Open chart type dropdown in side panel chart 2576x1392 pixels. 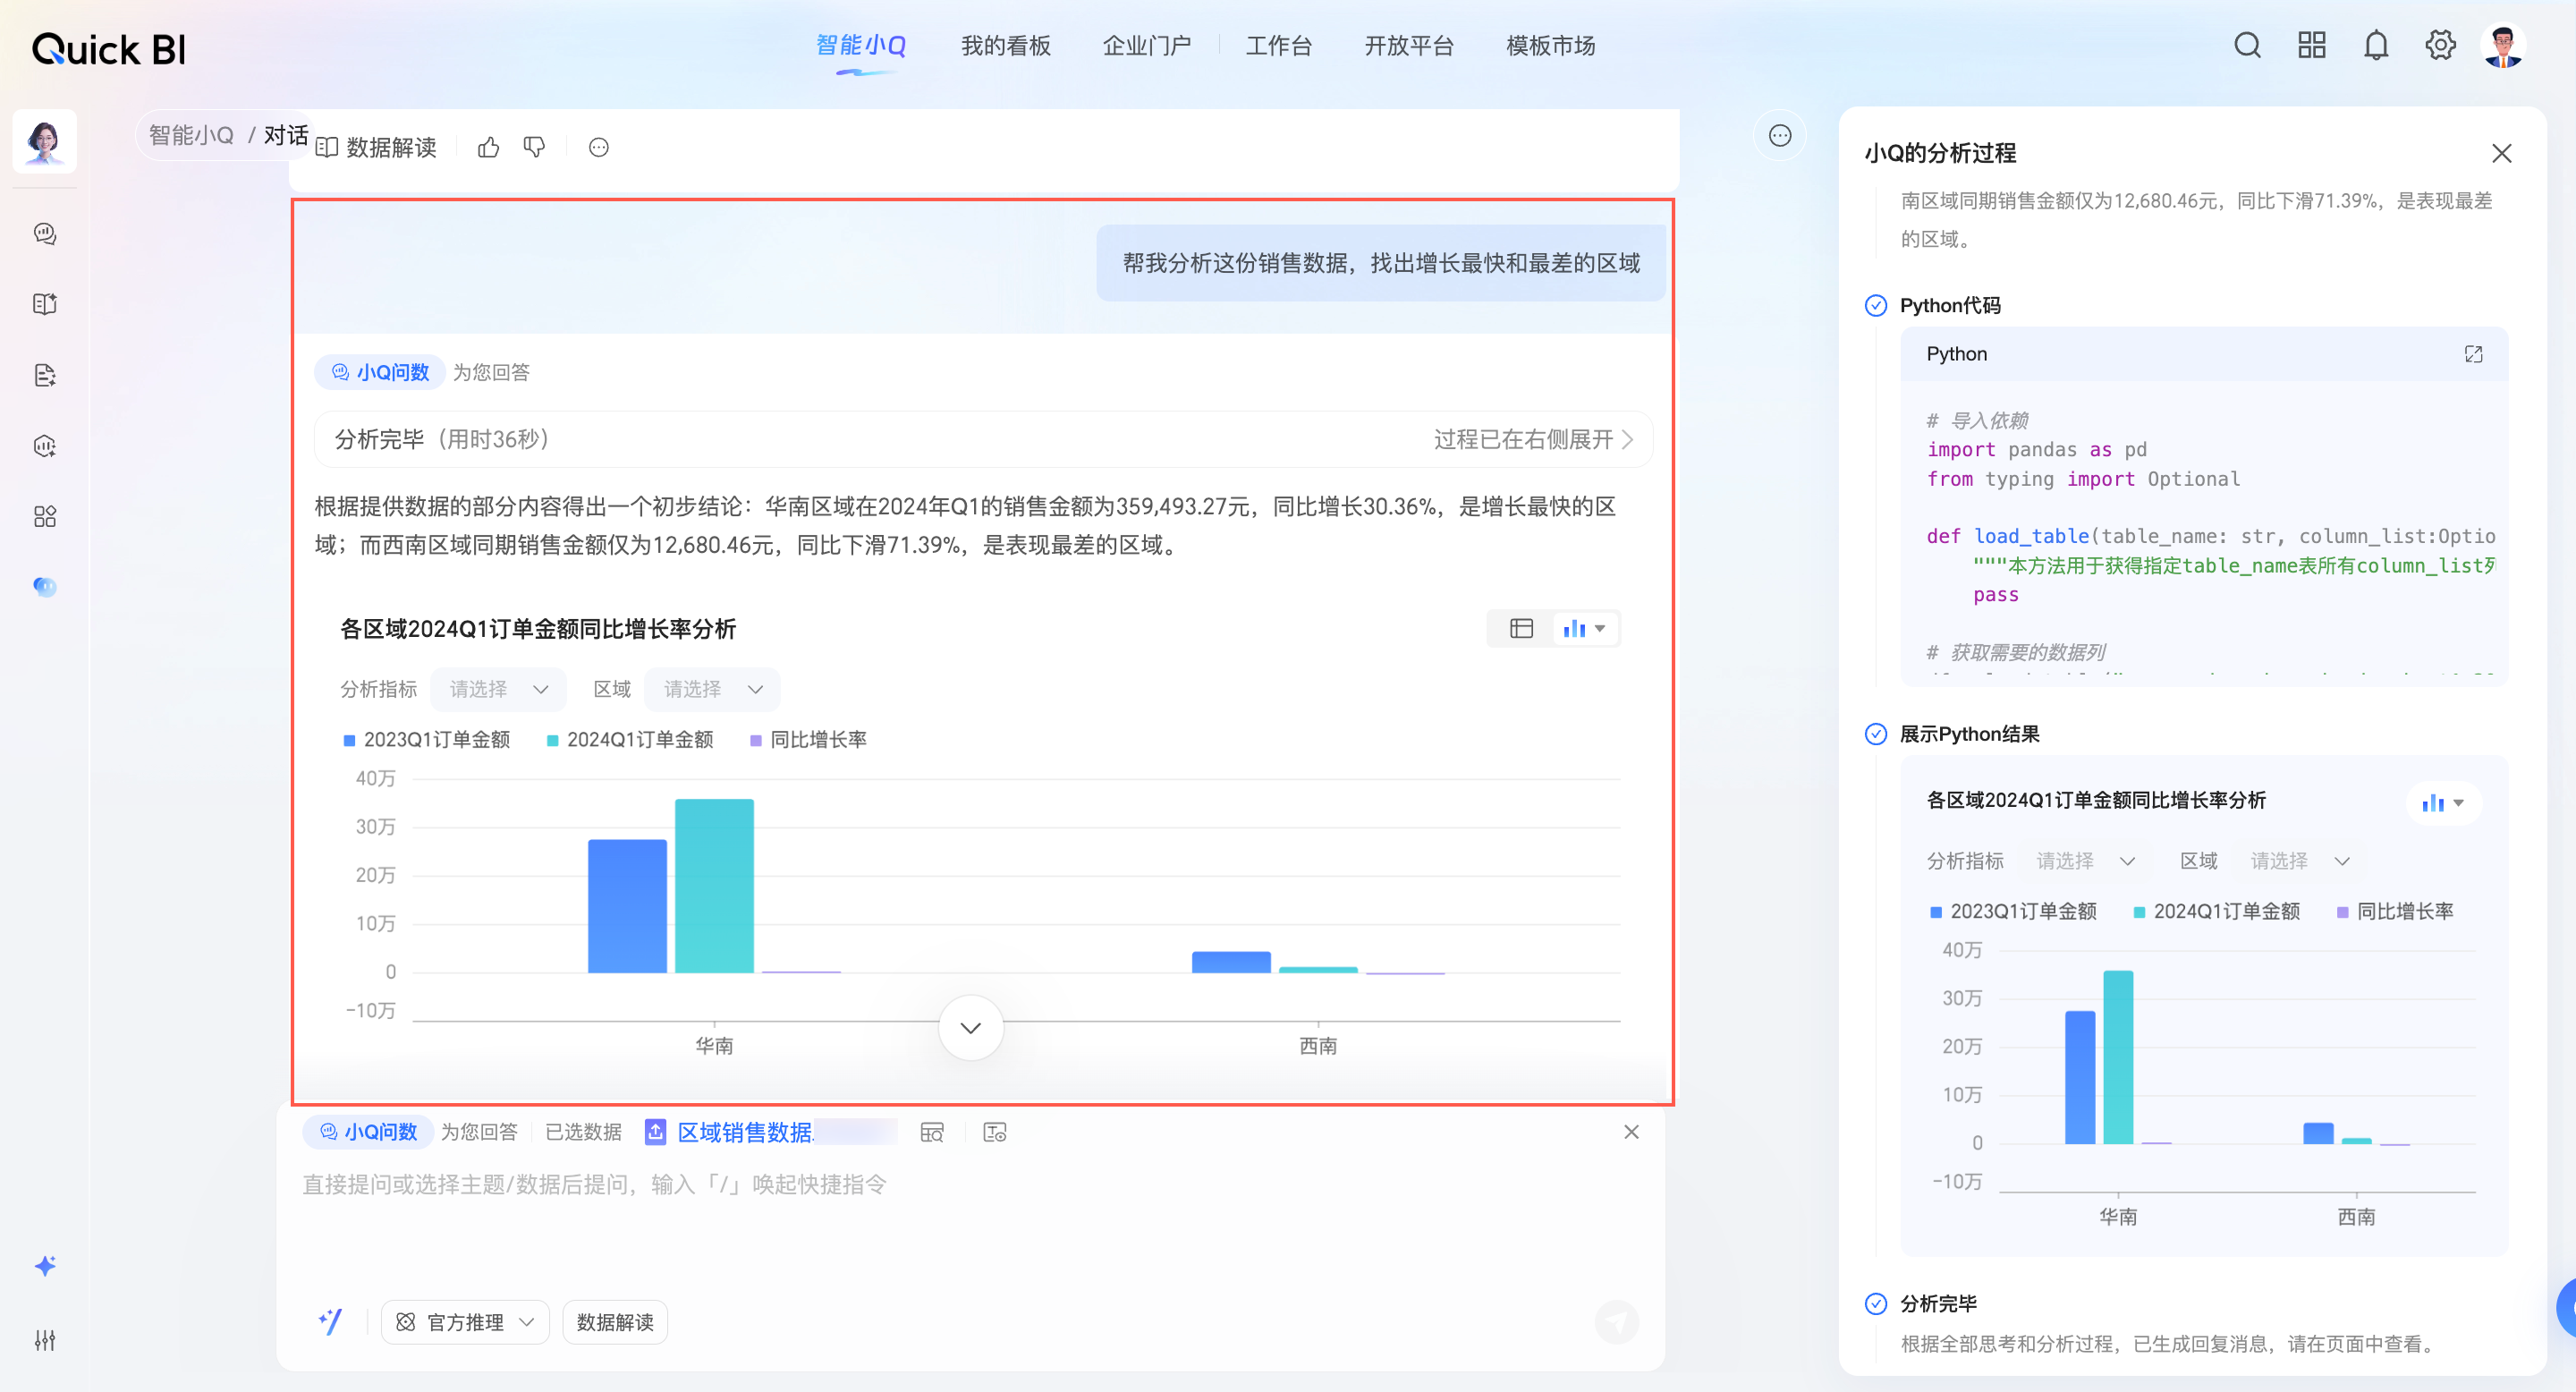pos(2443,803)
